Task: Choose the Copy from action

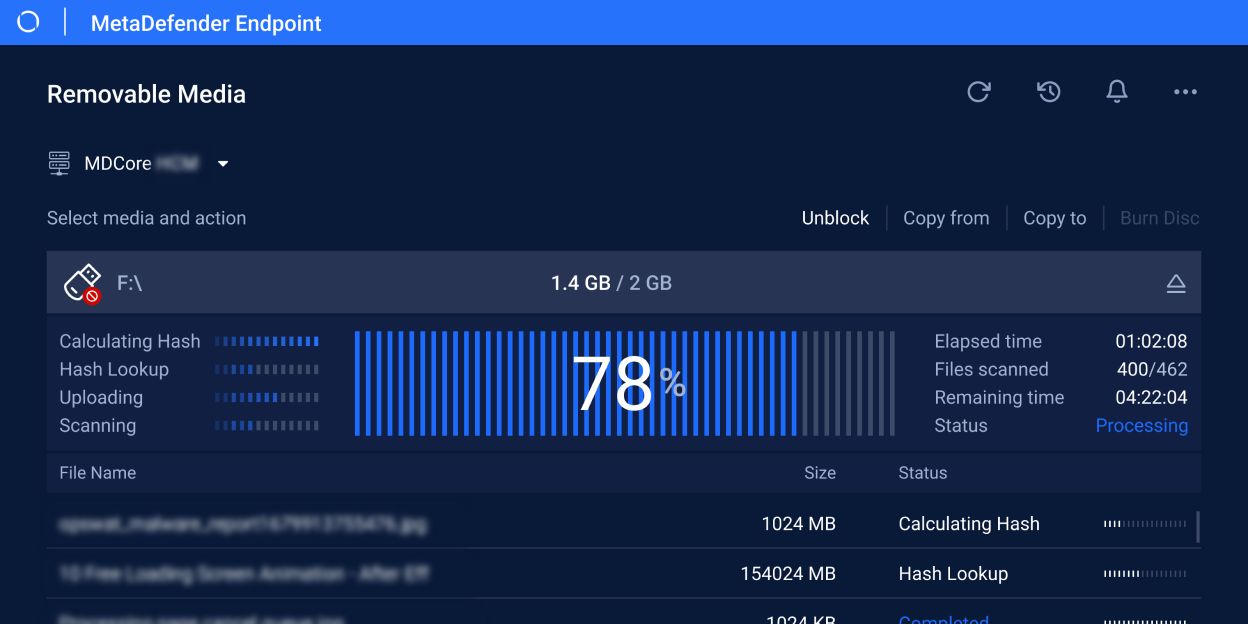Action: click(x=946, y=218)
